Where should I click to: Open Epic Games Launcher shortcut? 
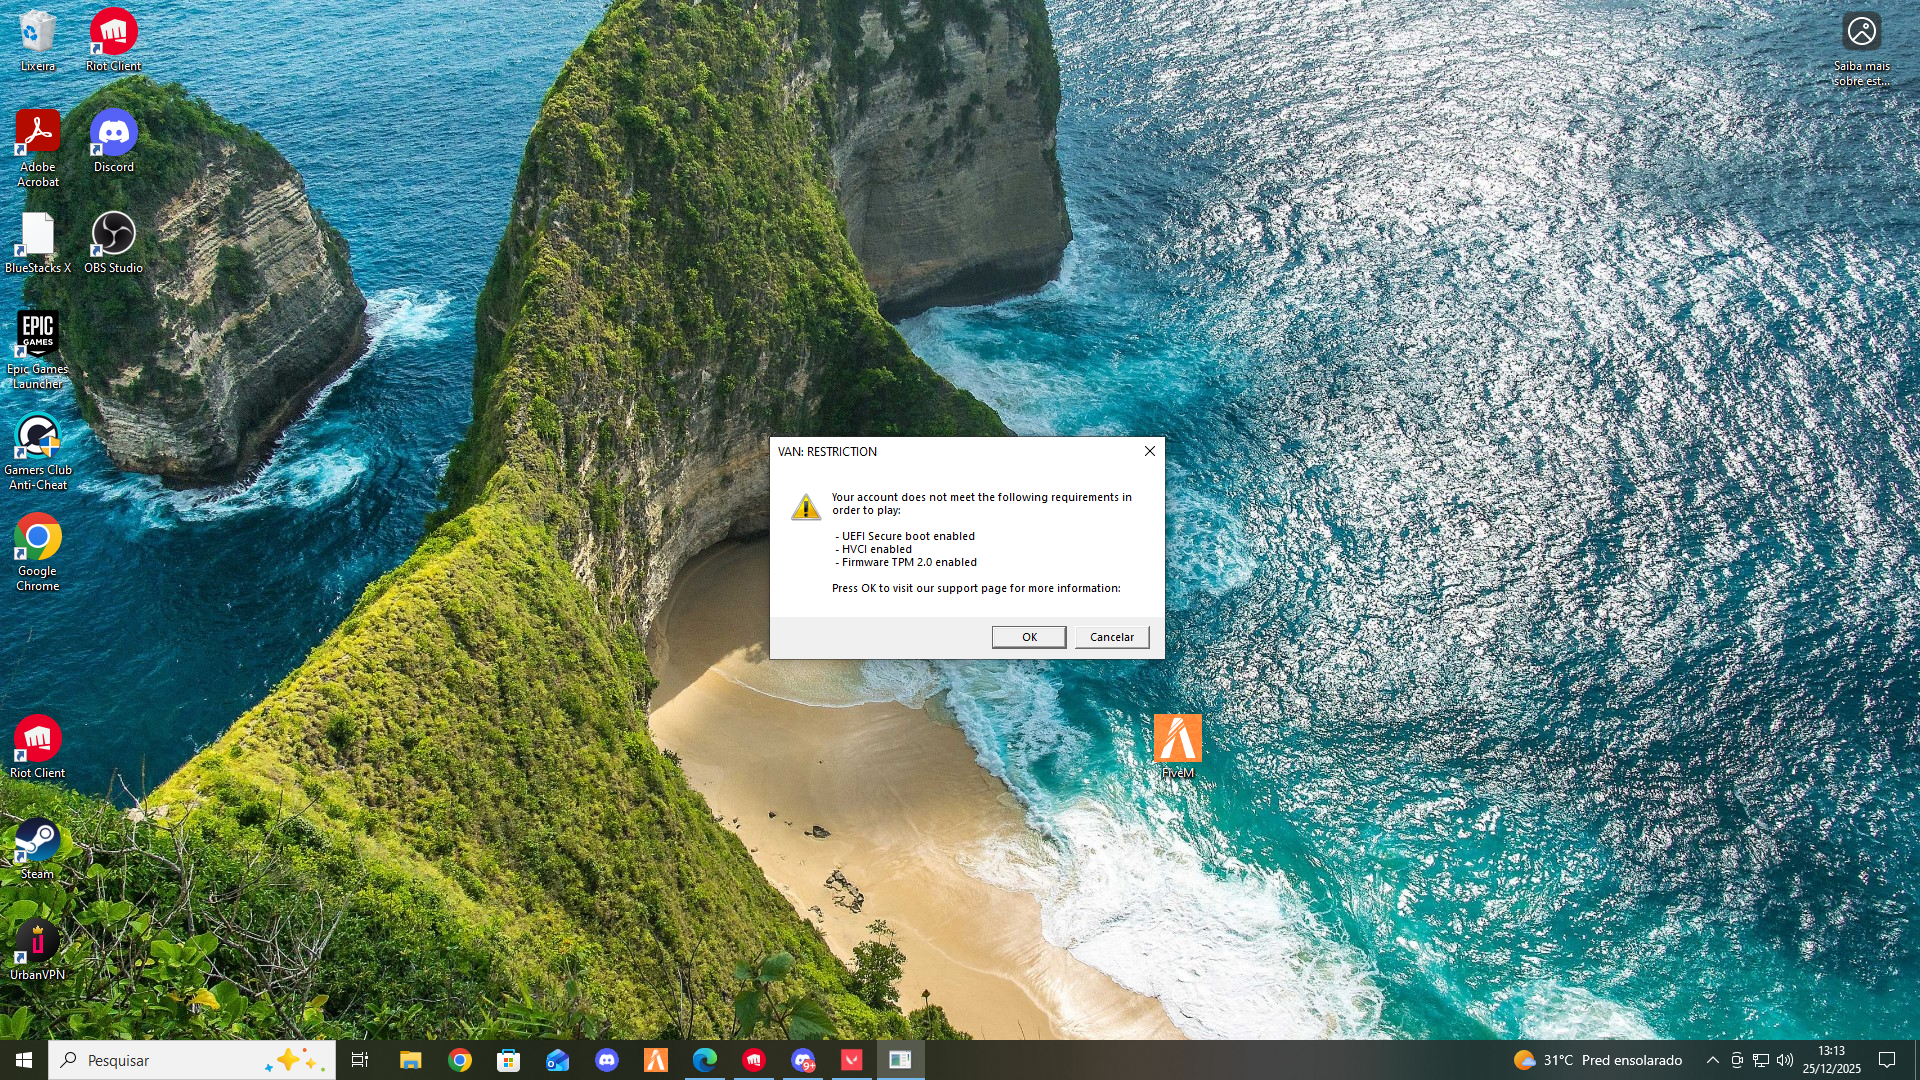[38, 336]
